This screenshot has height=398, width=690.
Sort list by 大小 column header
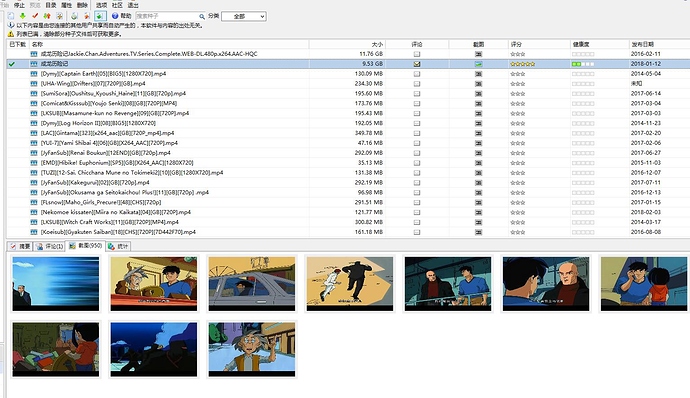tap(377, 44)
